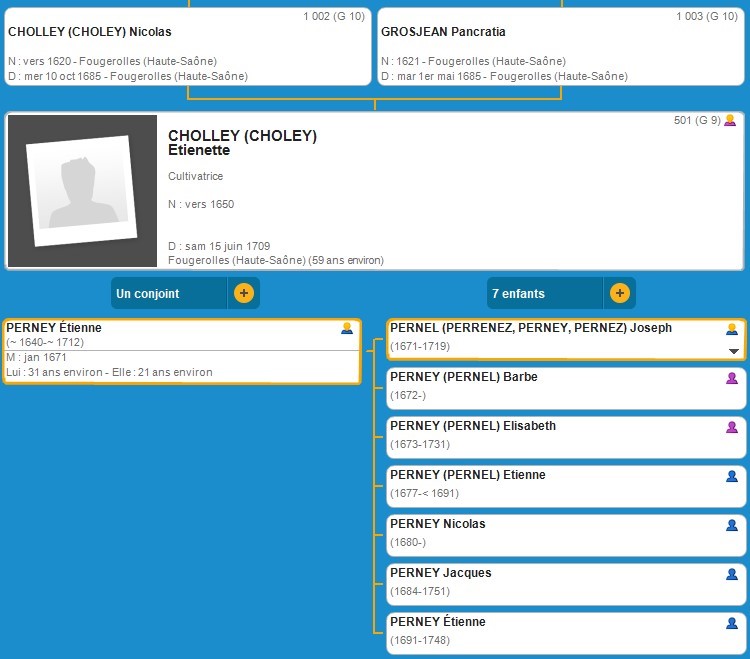Click the plus icon beside Un conjoint
The image size is (750, 659).
(244, 294)
